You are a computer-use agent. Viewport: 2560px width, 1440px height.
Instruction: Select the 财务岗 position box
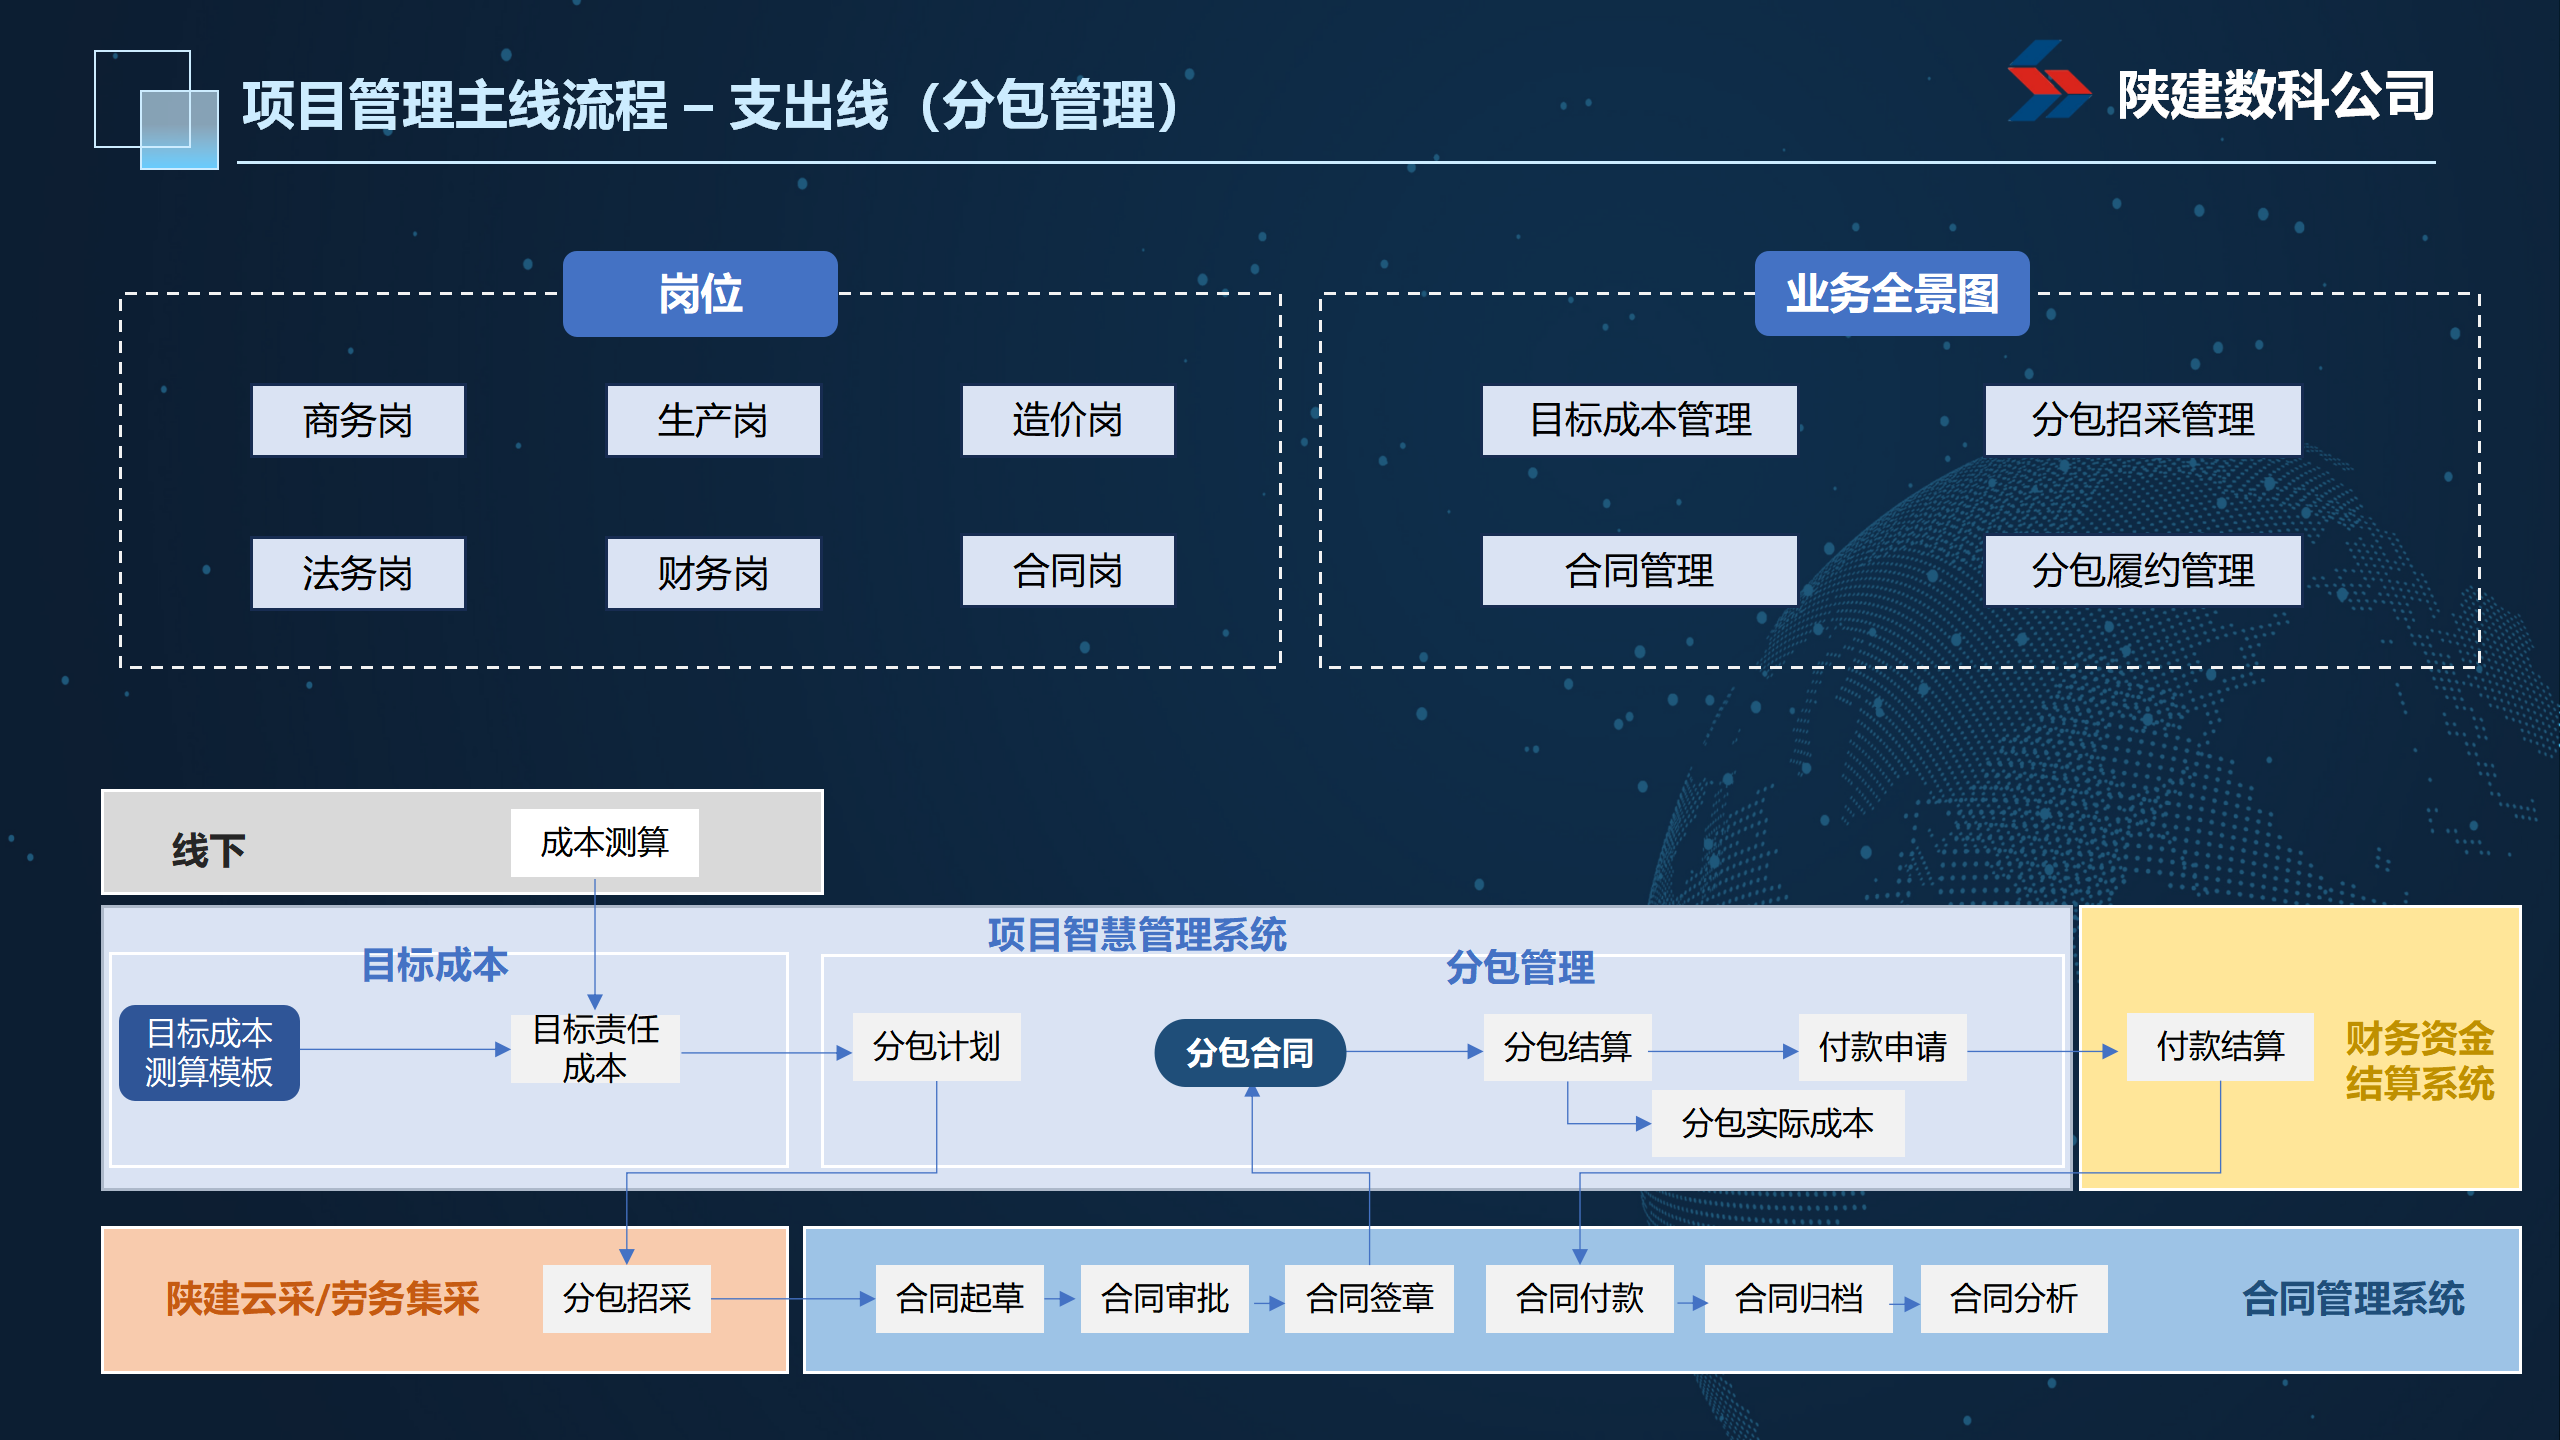[x=713, y=573]
